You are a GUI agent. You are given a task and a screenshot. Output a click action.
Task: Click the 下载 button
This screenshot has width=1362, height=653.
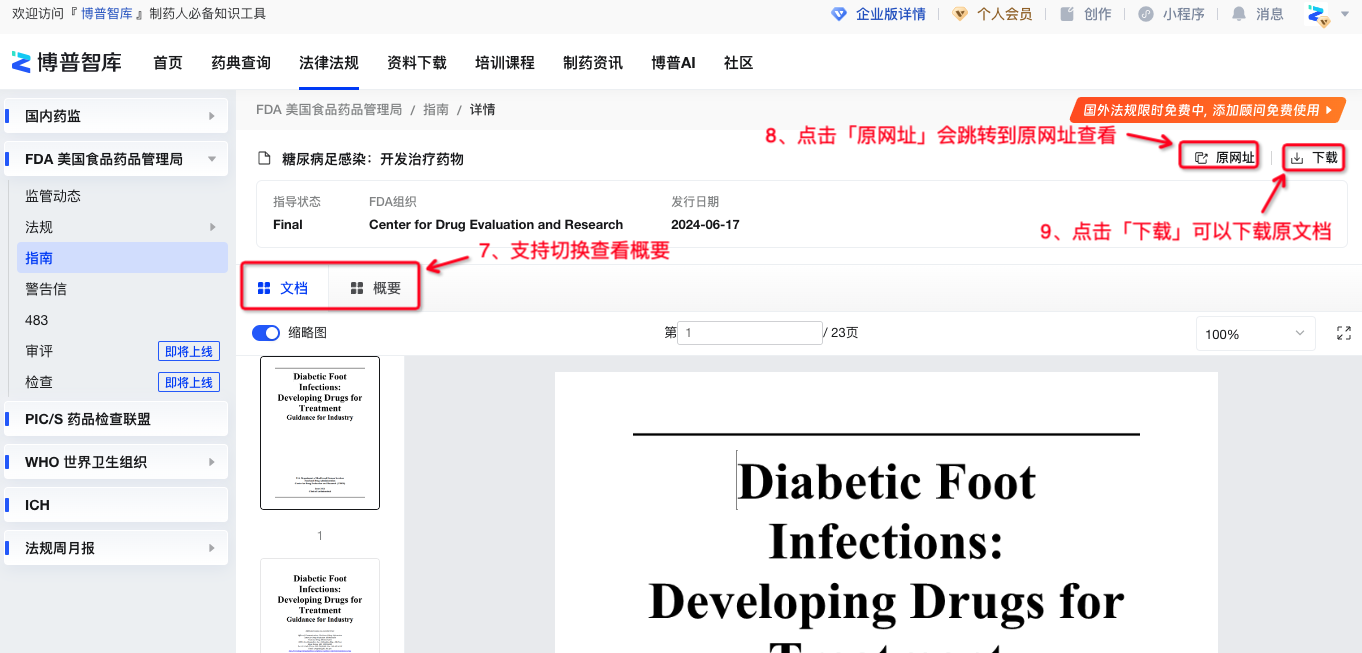(x=1313, y=158)
